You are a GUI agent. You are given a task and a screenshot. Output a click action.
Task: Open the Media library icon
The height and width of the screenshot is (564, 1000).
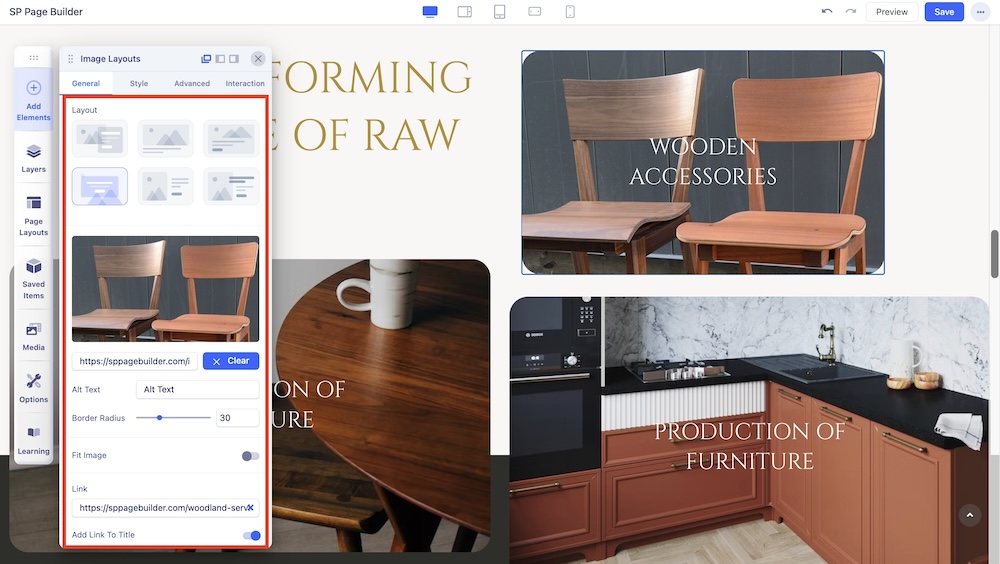click(x=33, y=335)
